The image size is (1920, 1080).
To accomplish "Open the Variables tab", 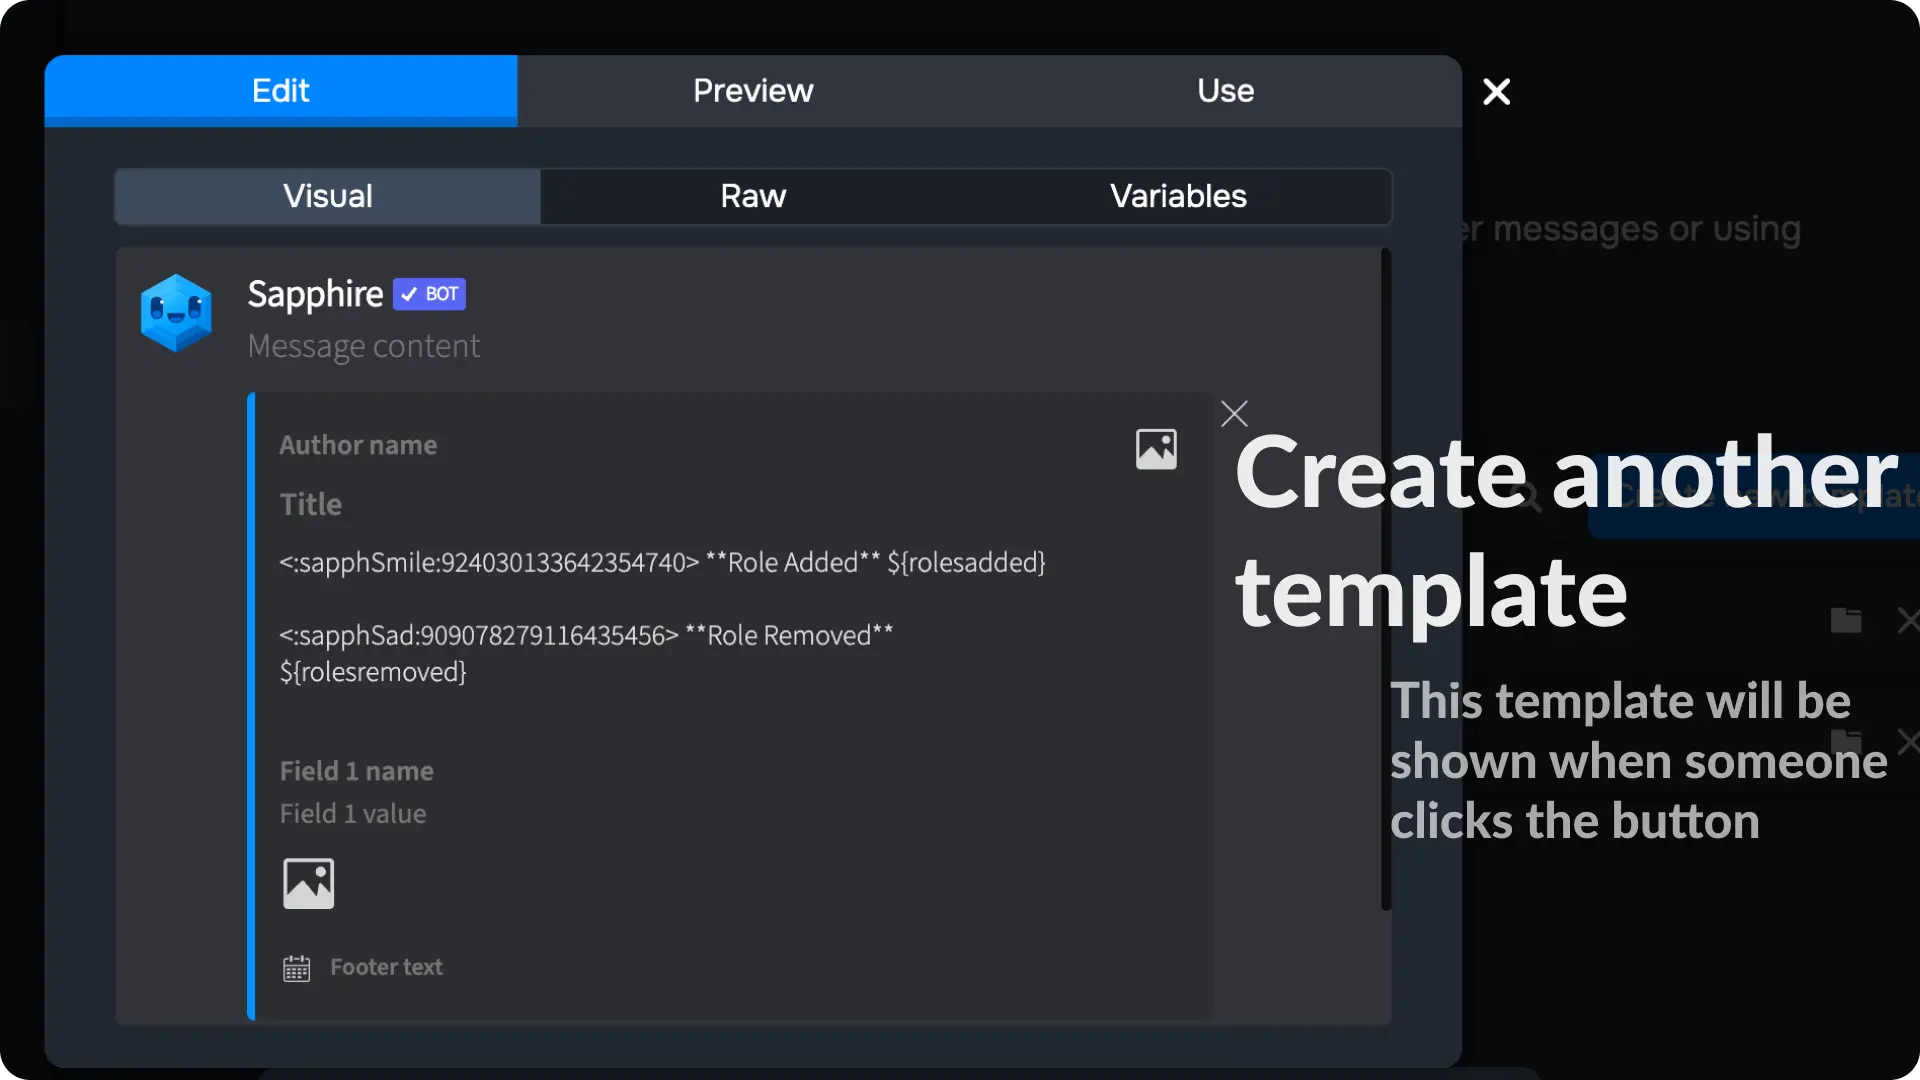I will click(1178, 196).
